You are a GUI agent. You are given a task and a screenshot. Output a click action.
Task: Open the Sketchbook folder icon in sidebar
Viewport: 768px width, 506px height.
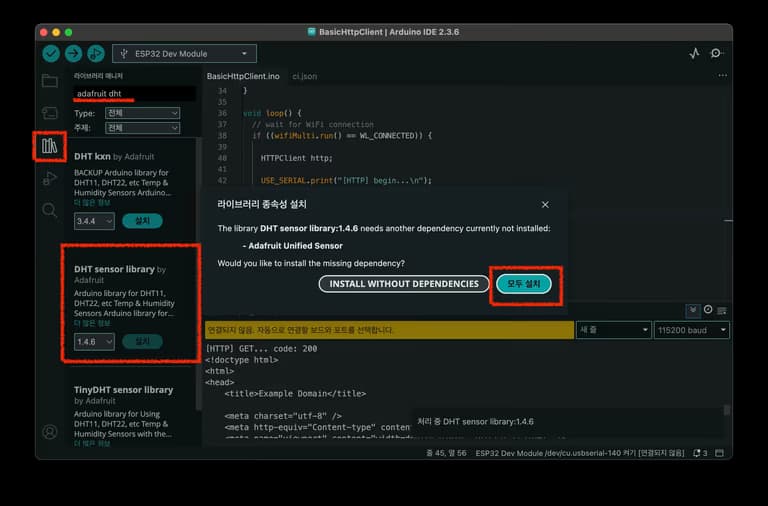[x=49, y=81]
